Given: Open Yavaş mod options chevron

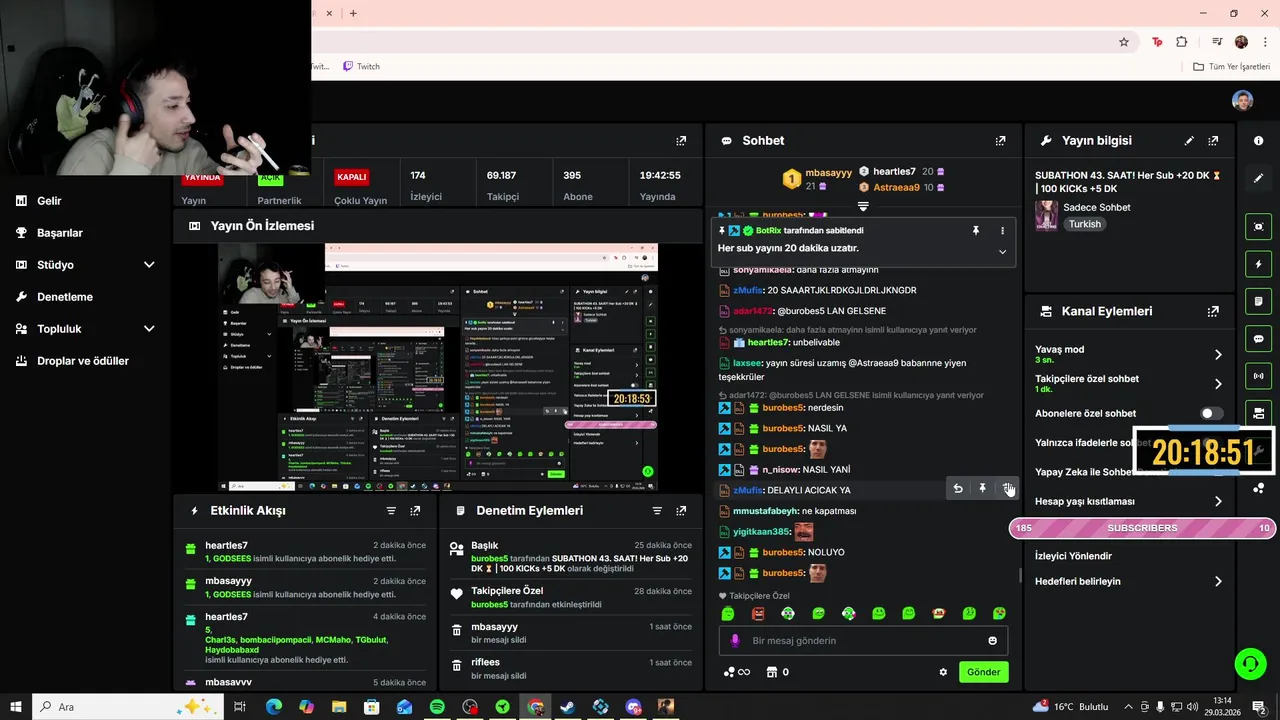Looking at the screenshot, I should [x=1218, y=354].
